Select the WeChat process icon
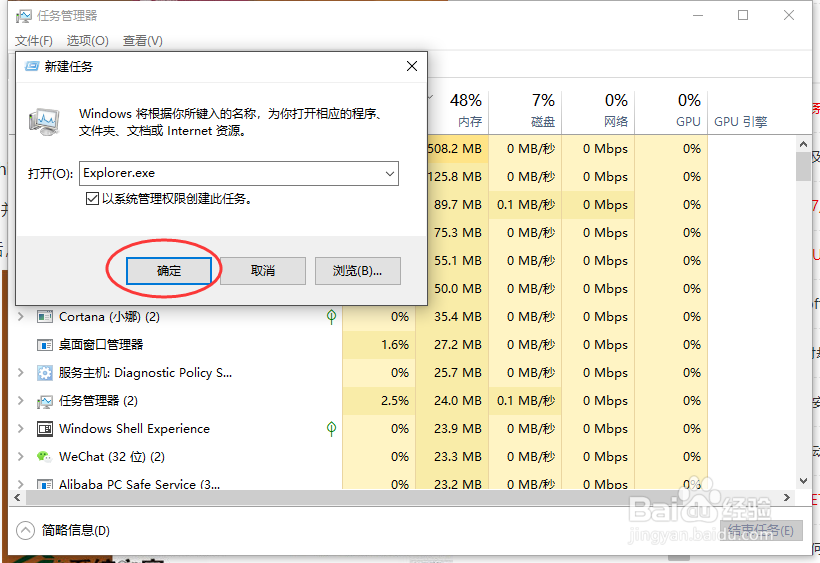This screenshot has width=820, height=563. [x=44, y=457]
